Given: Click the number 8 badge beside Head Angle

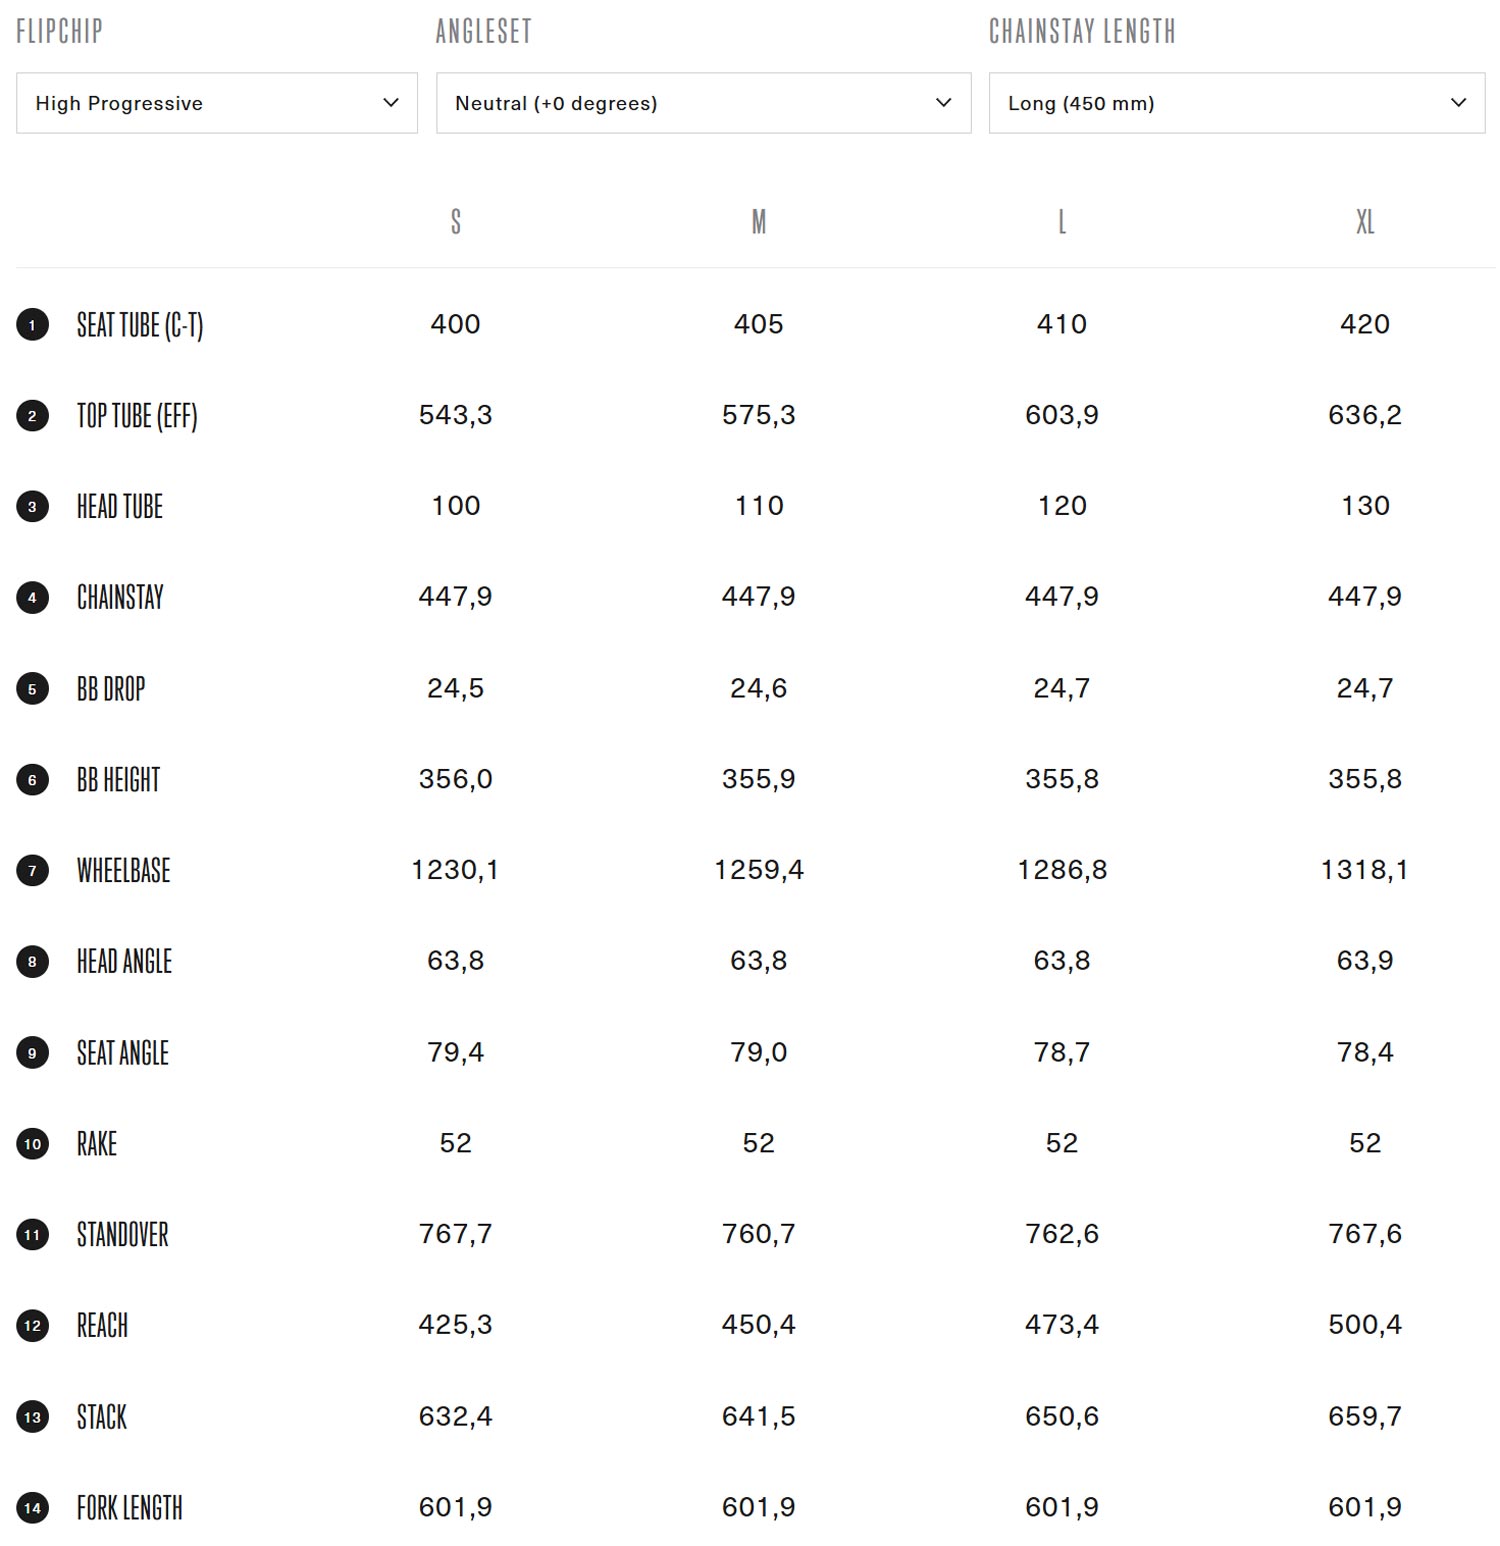Looking at the screenshot, I should click(x=33, y=962).
